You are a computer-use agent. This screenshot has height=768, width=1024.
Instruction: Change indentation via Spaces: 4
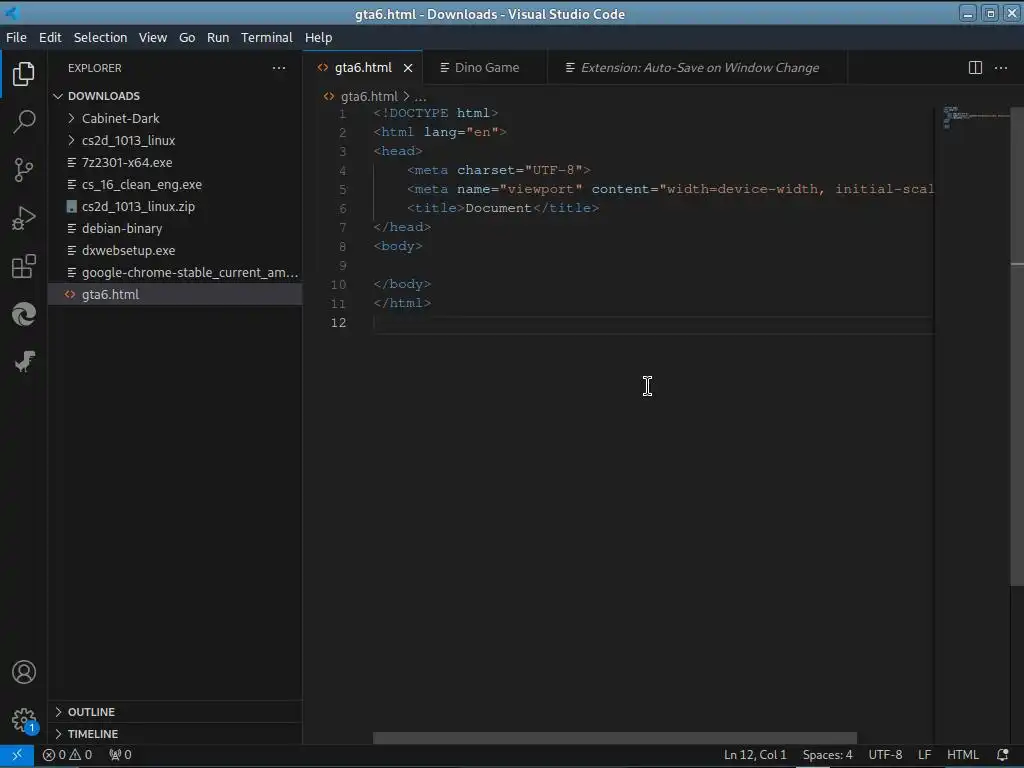pos(827,755)
